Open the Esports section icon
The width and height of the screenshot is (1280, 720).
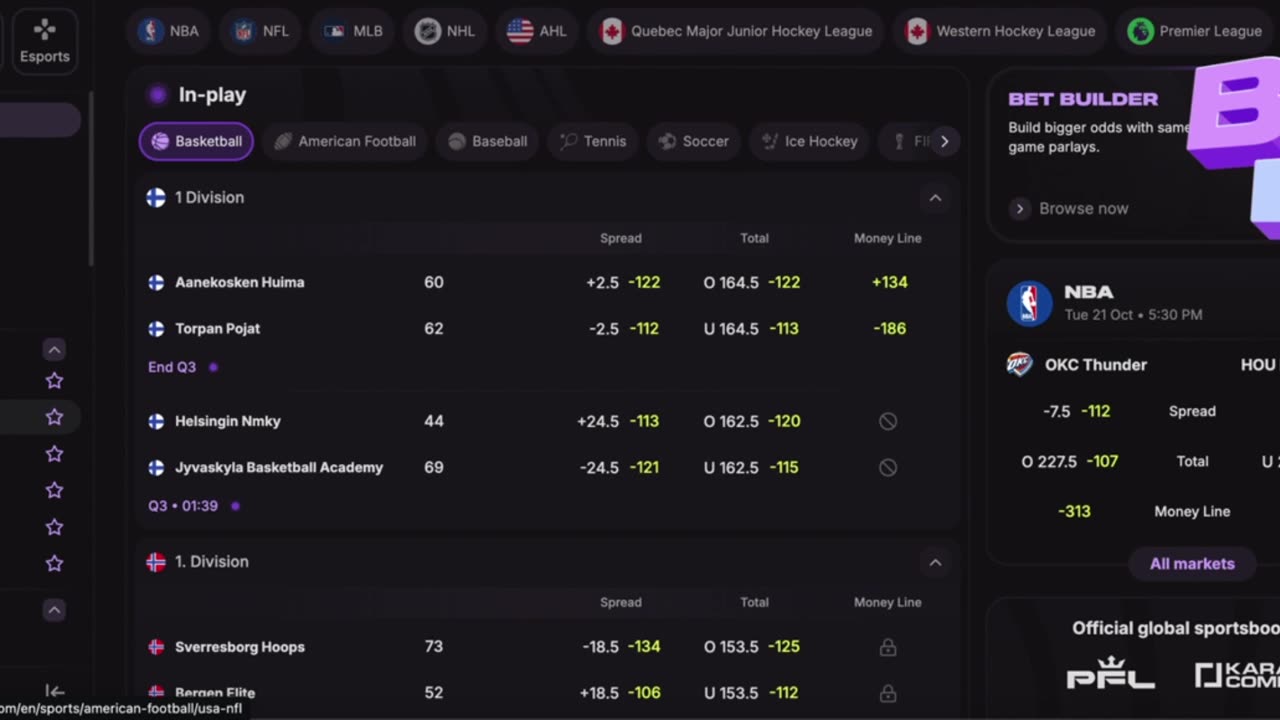45,31
